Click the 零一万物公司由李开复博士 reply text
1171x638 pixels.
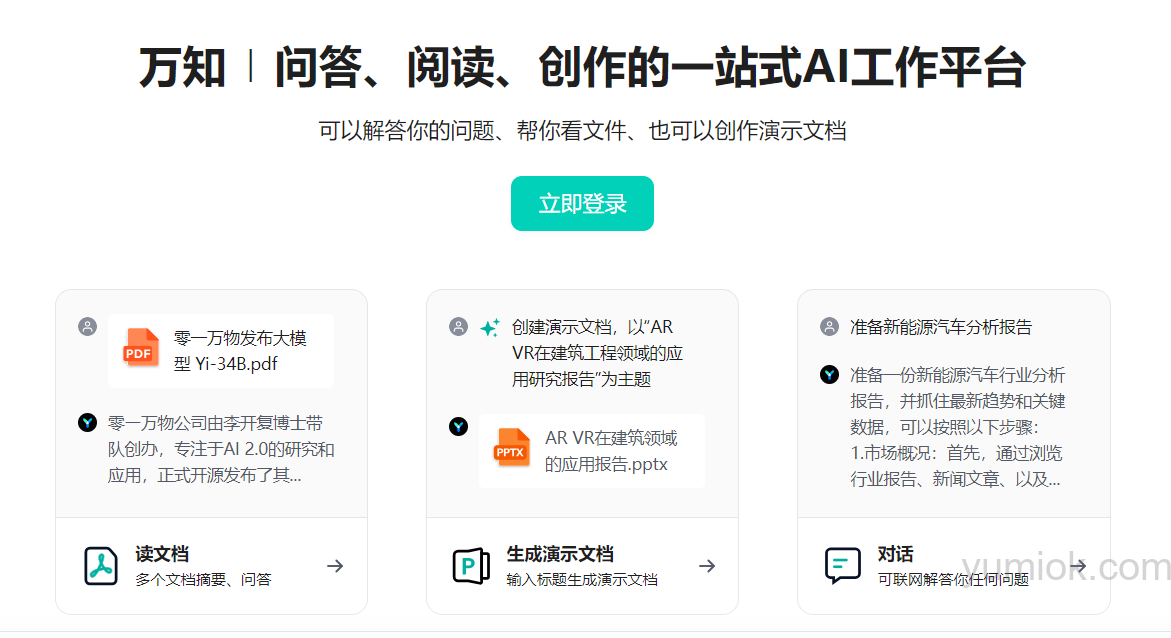click(221, 450)
